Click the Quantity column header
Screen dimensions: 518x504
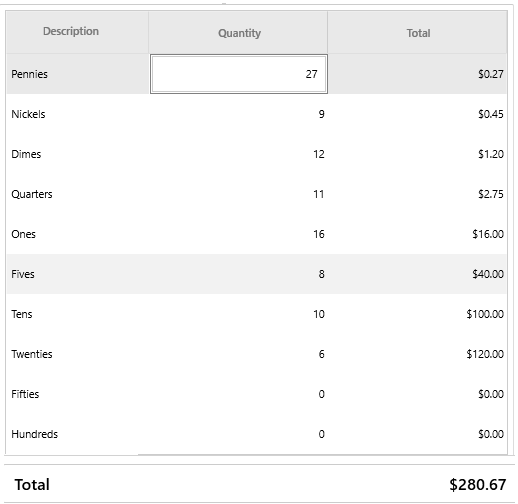(x=238, y=32)
